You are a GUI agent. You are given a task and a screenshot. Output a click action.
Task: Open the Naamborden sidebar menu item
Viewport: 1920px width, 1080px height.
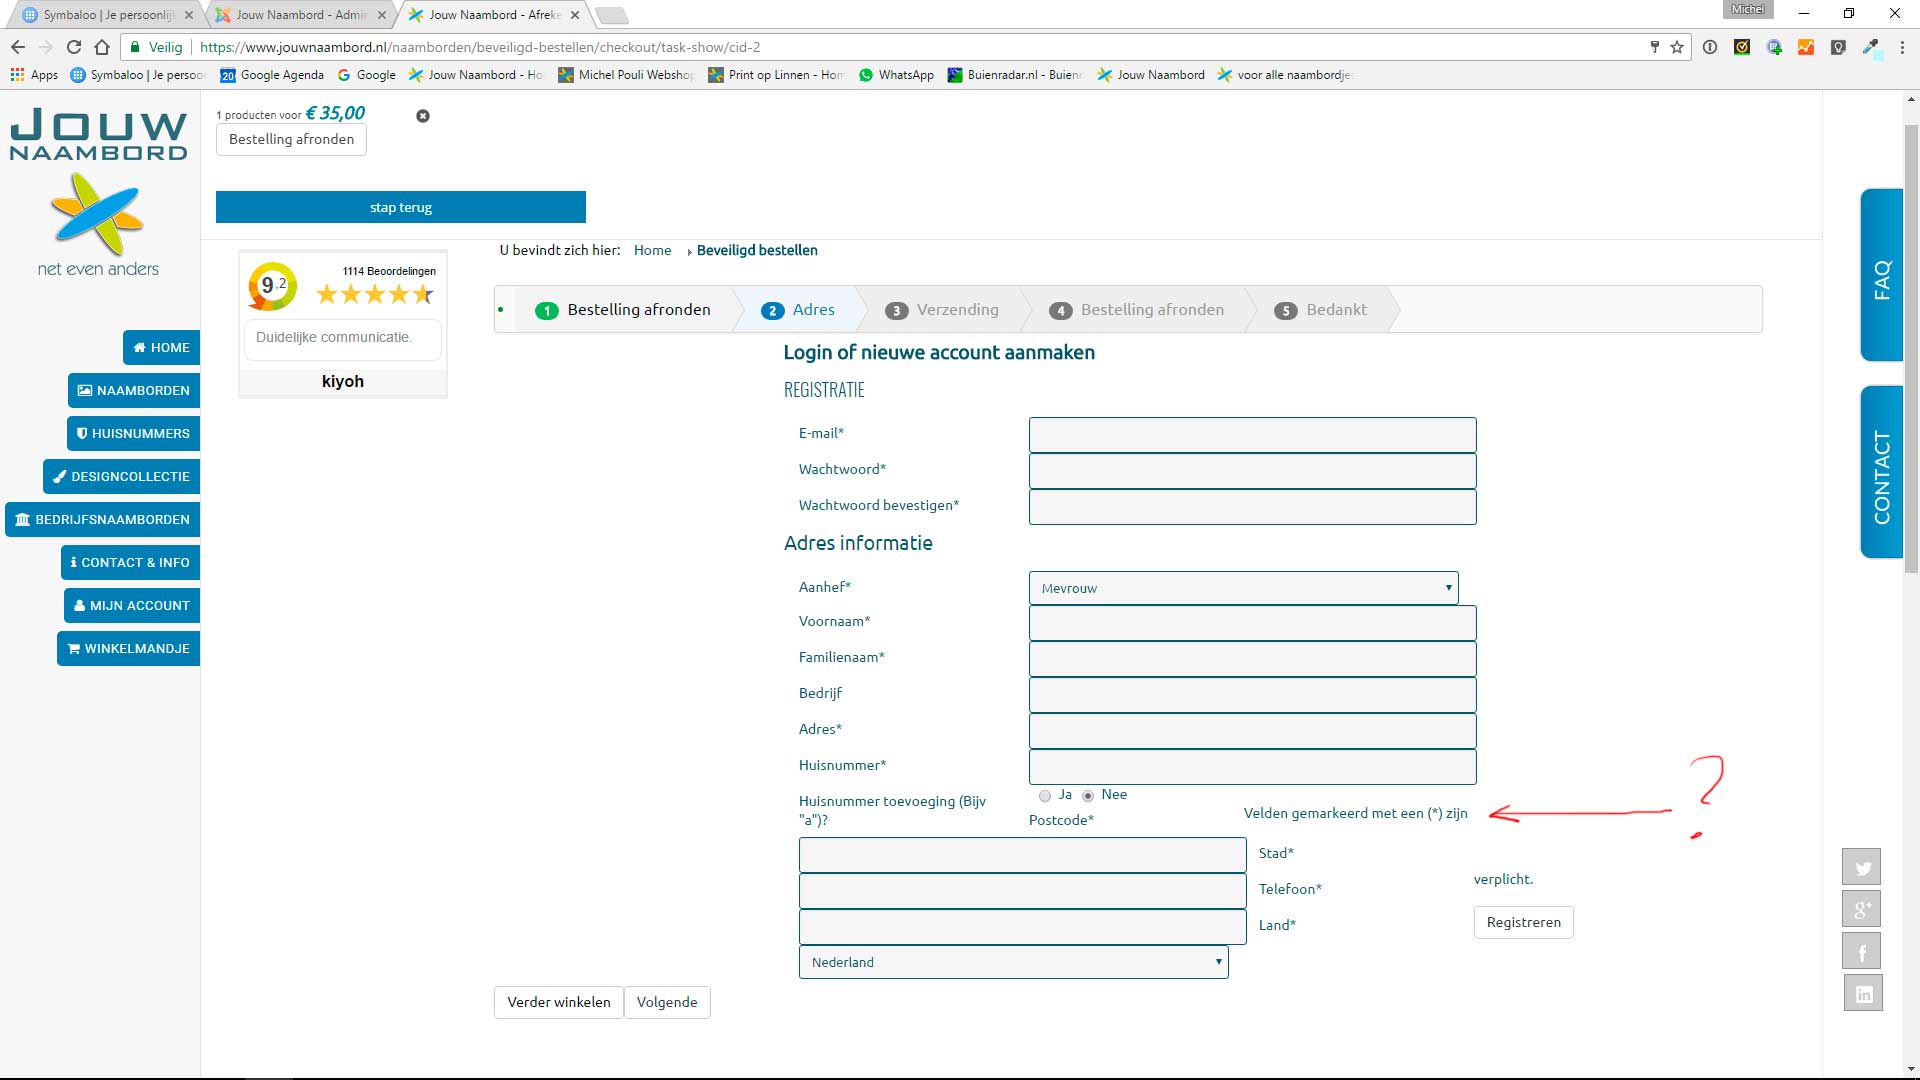134,391
